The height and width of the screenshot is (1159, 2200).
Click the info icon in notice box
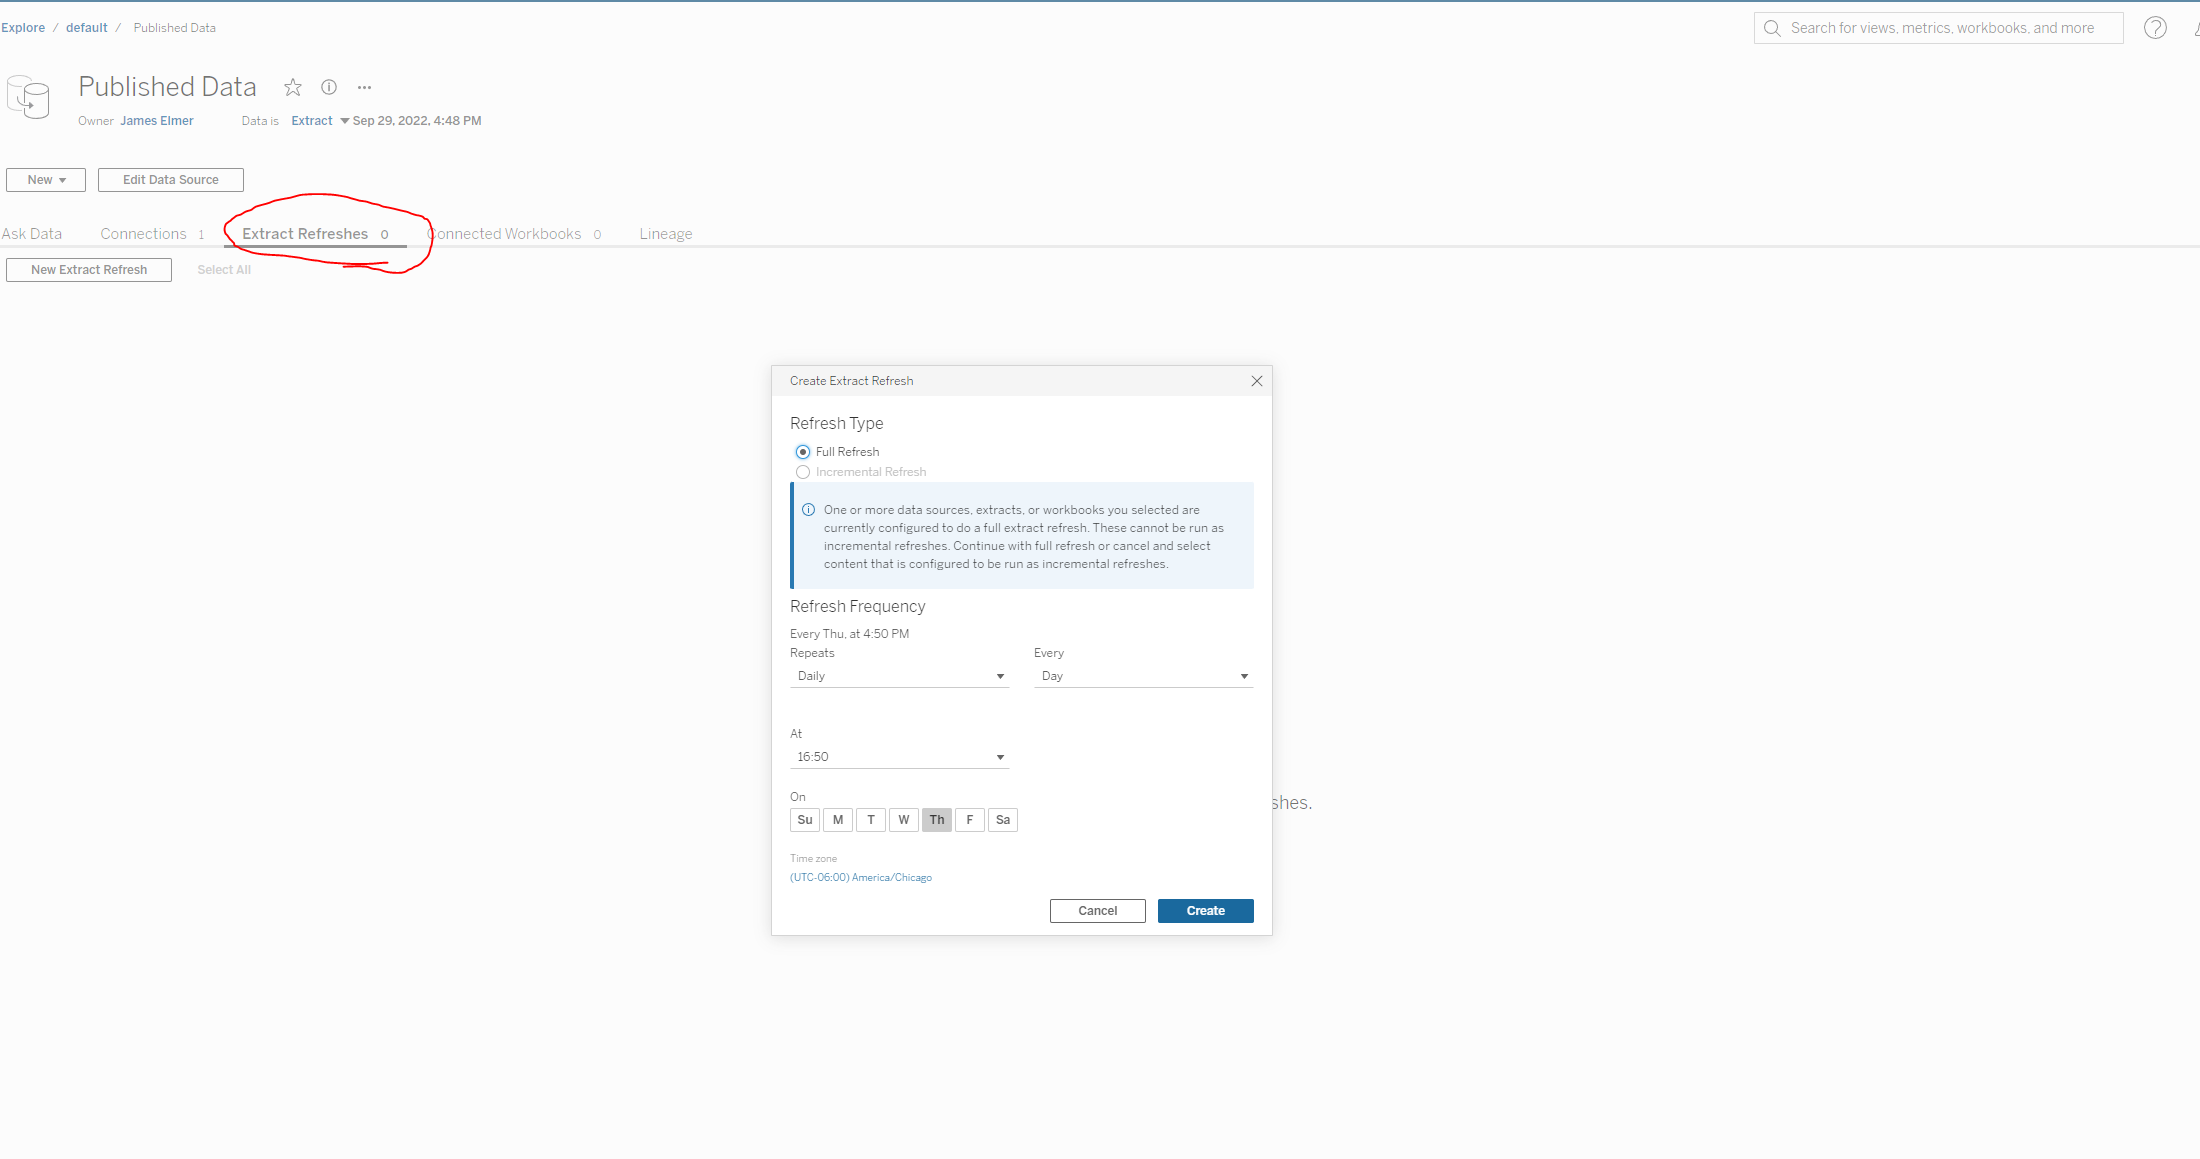point(808,510)
